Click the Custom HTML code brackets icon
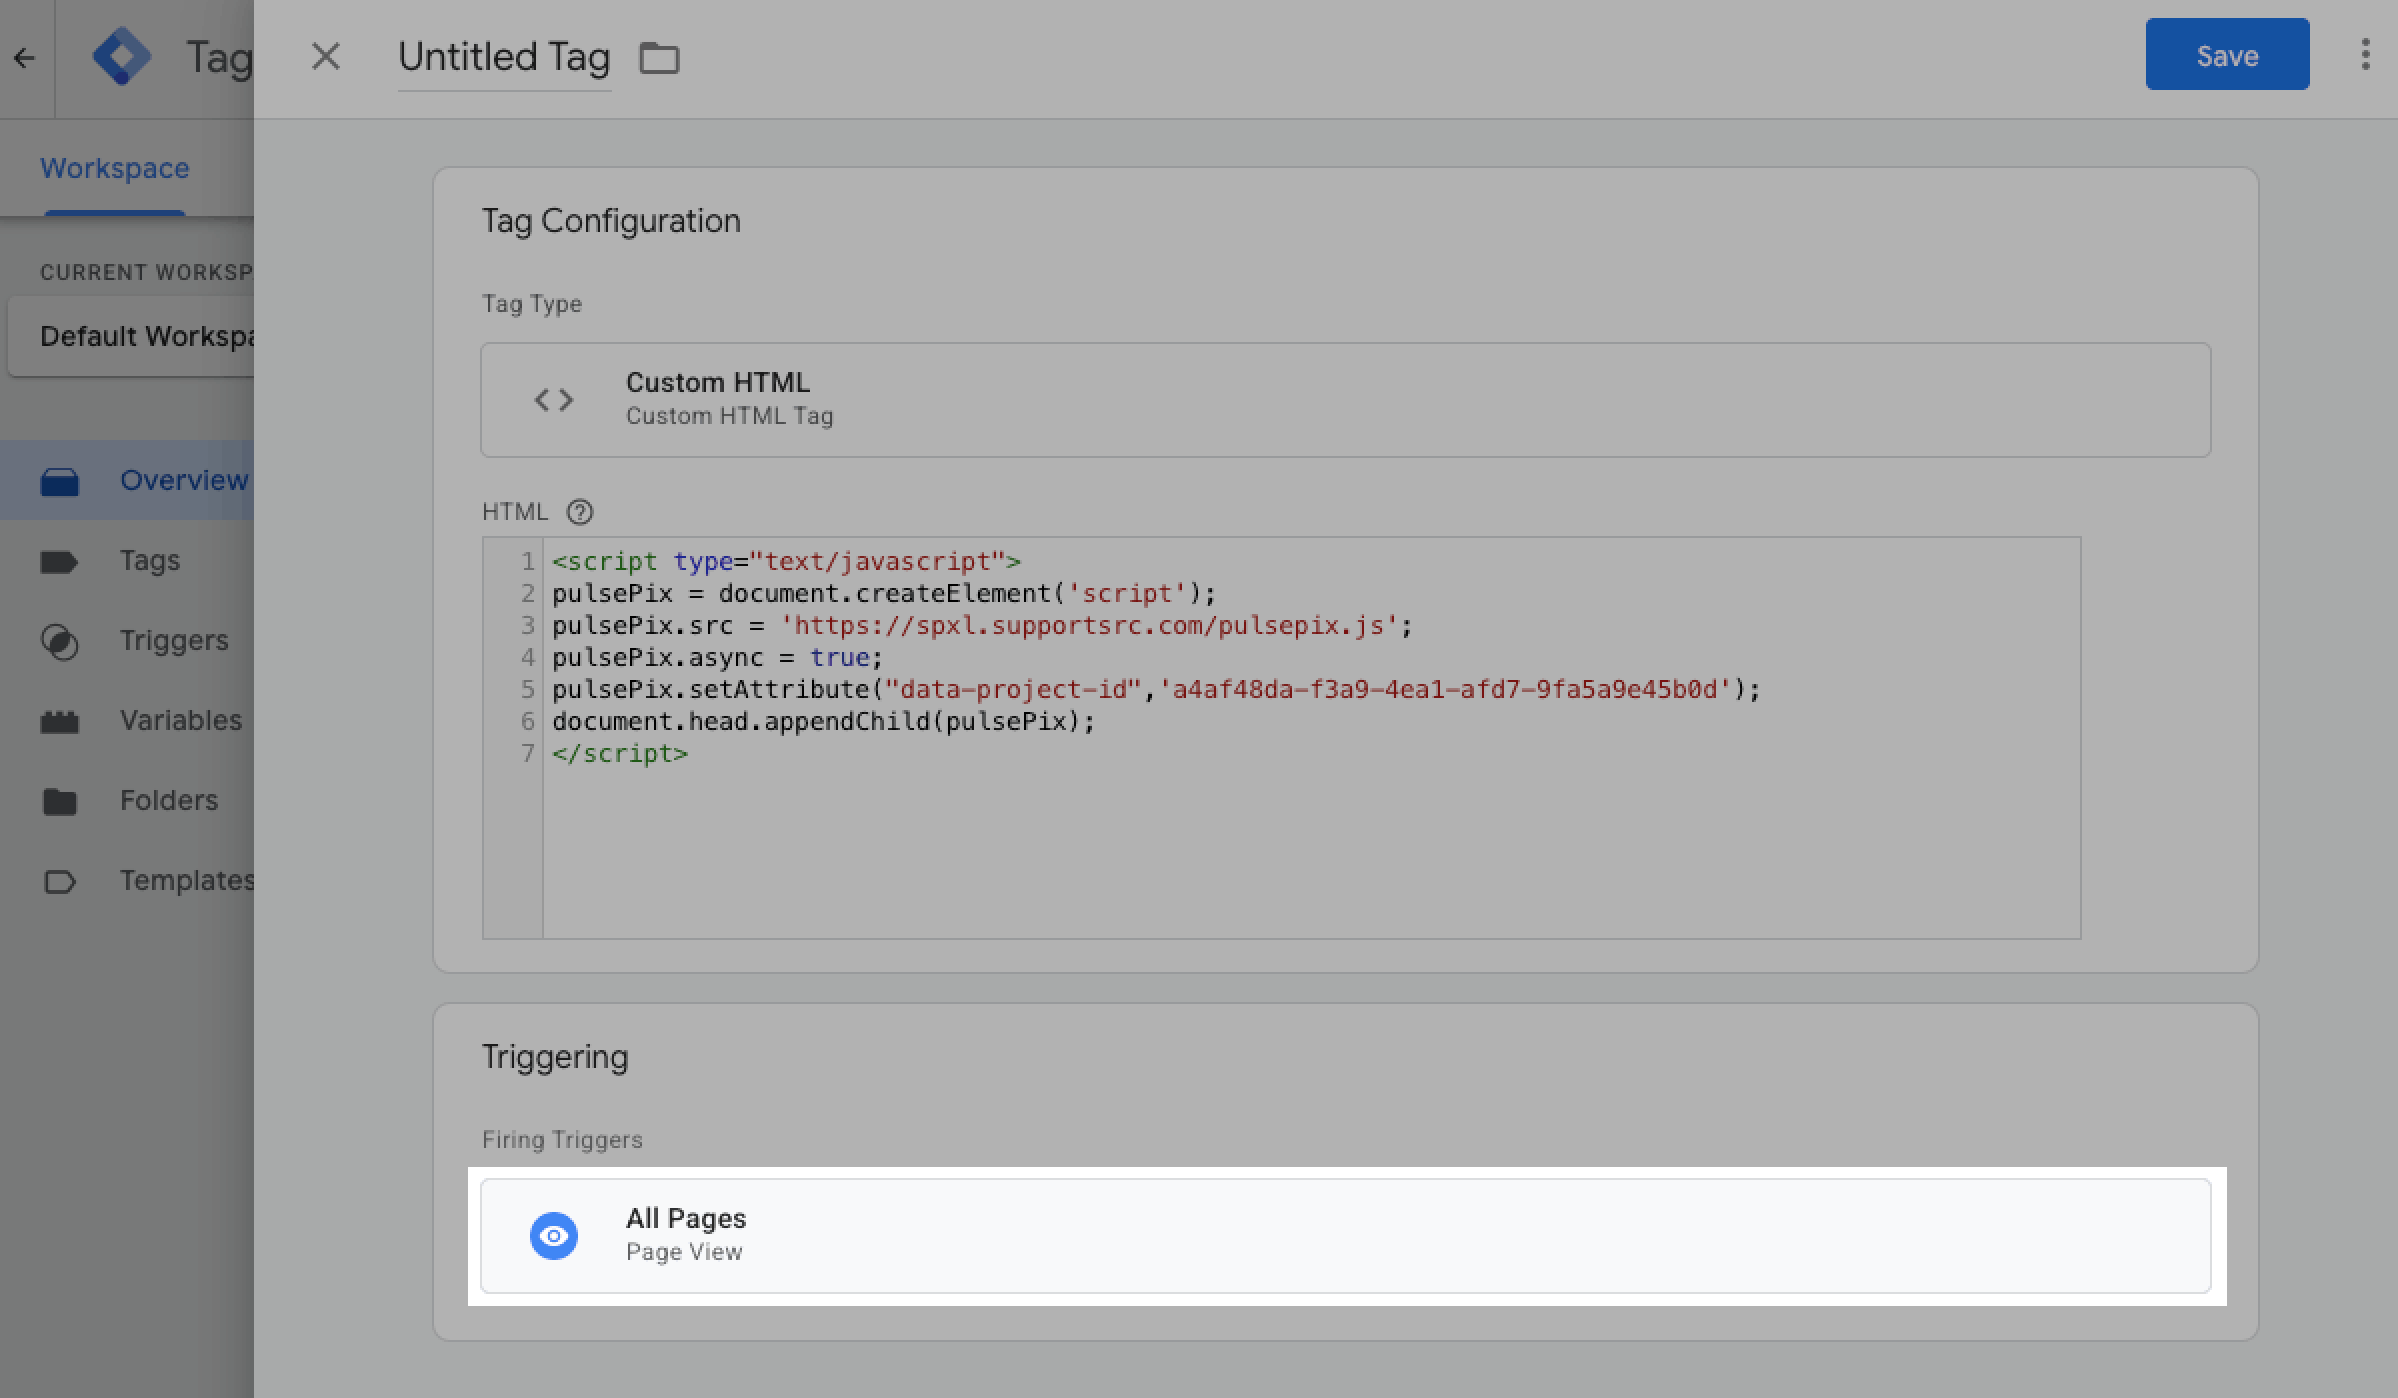2398x1398 pixels. coord(553,400)
